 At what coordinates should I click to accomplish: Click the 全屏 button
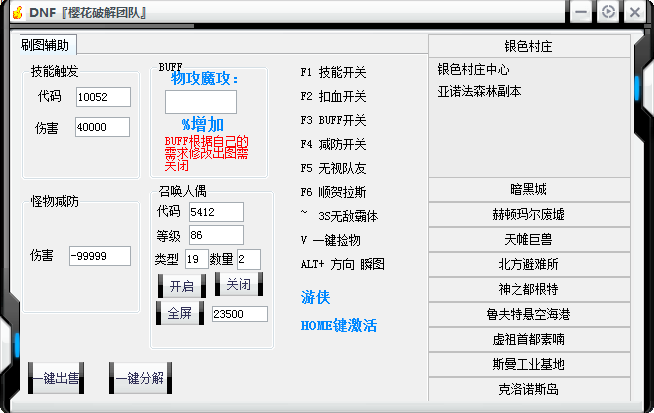click(180, 313)
